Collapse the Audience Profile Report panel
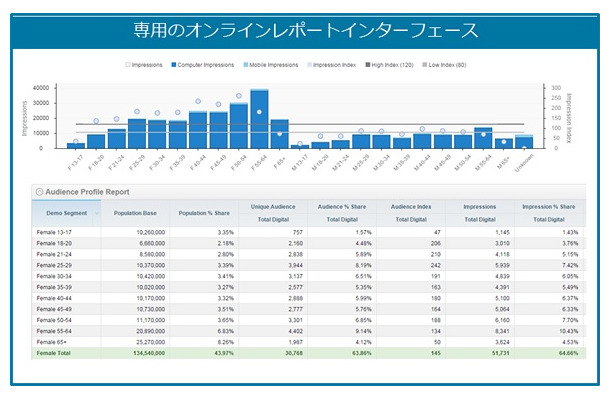This screenshot has width=610, height=400. point(39,192)
